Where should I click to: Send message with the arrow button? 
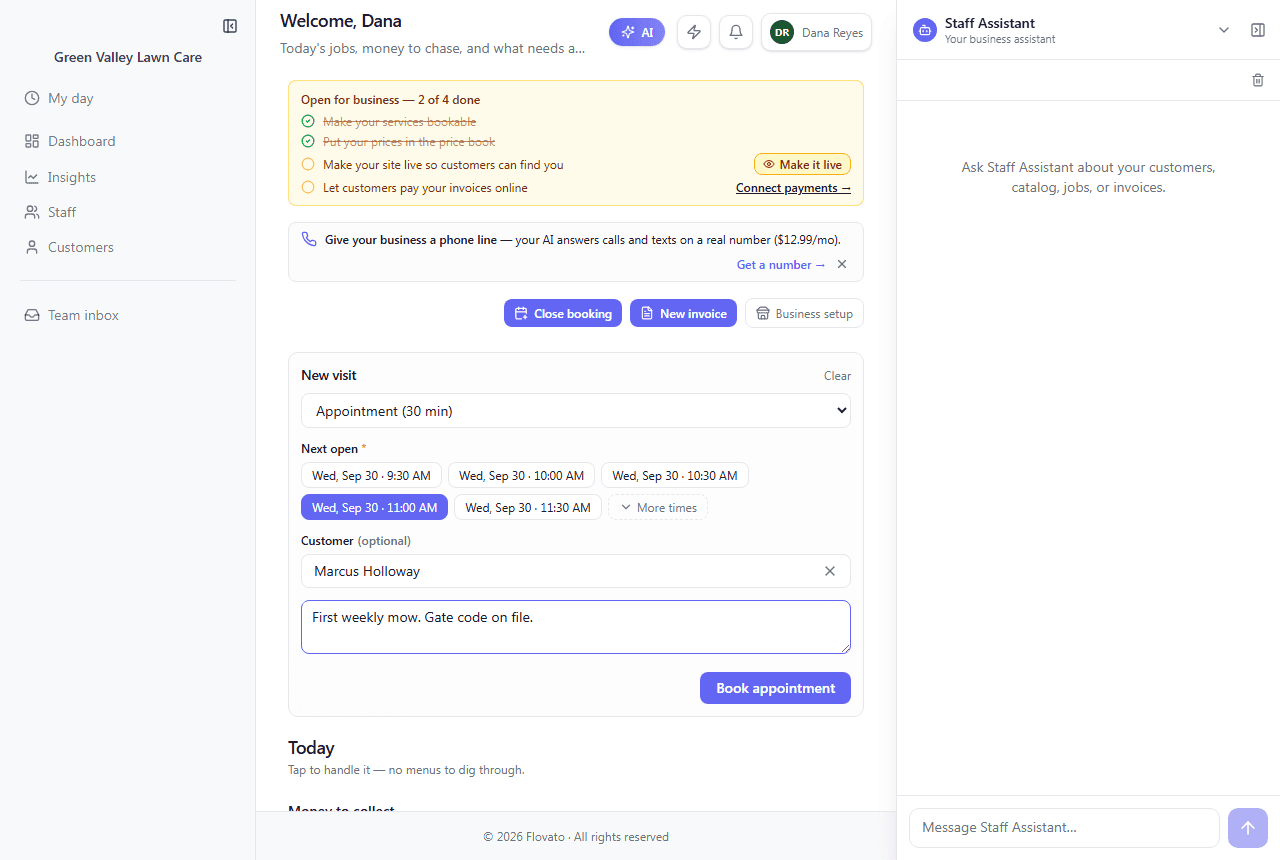click(1248, 828)
